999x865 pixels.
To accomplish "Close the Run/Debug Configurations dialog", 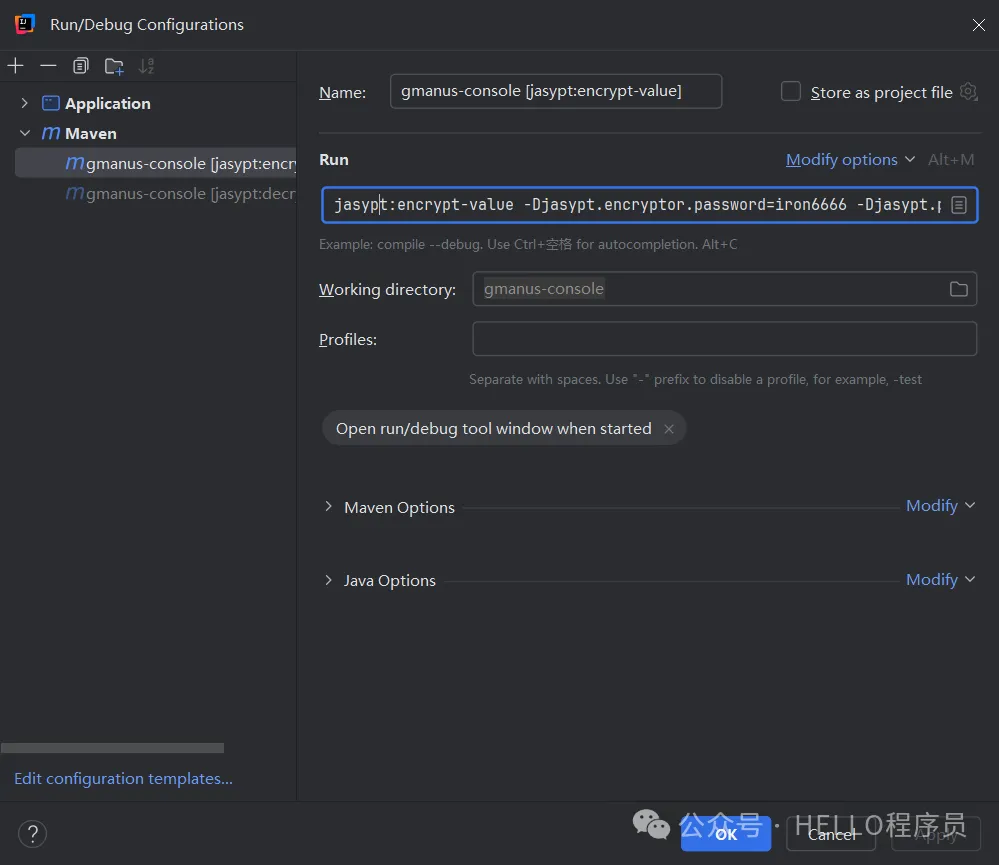I will pos(979,25).
